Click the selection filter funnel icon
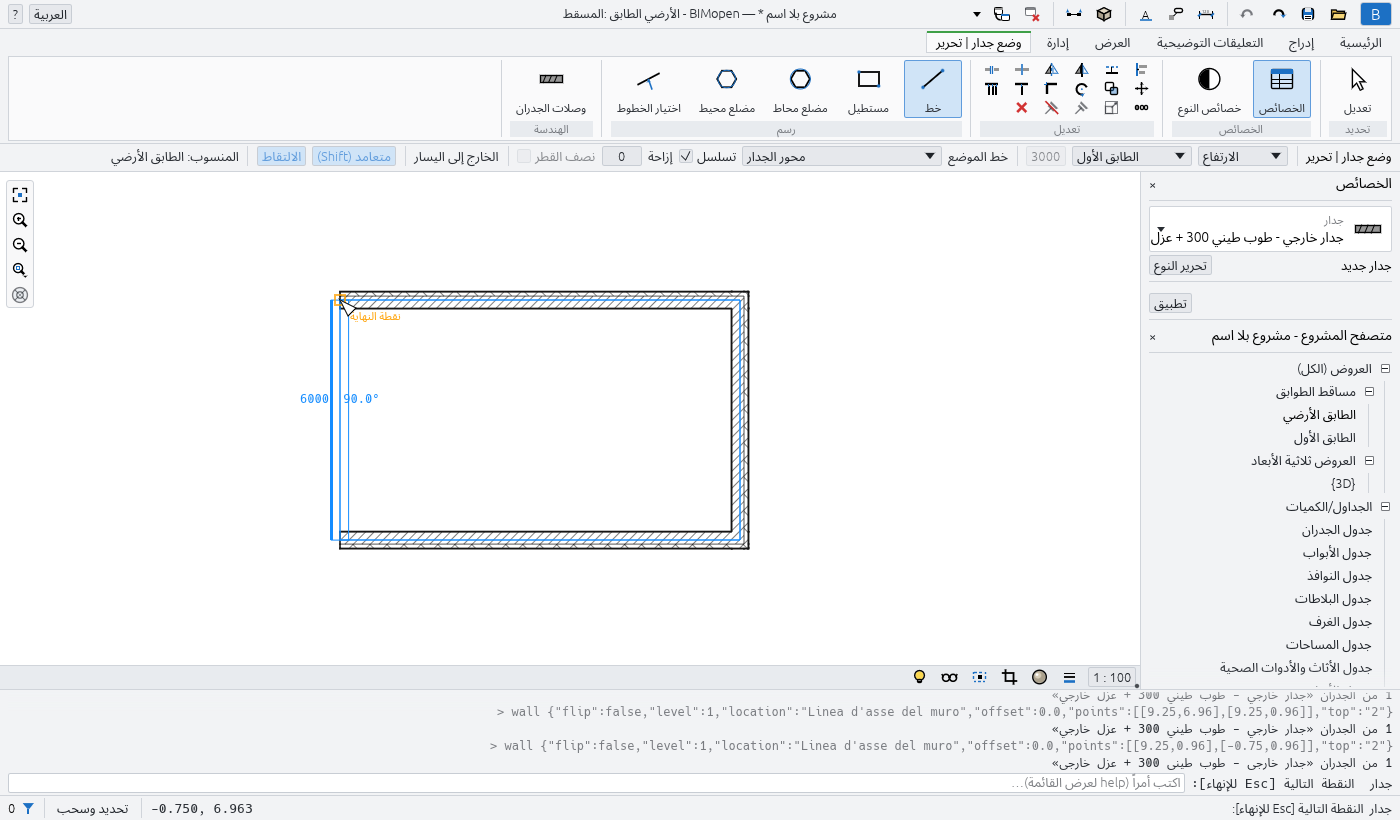This screenshot has width=1400, height=820. 28,808
